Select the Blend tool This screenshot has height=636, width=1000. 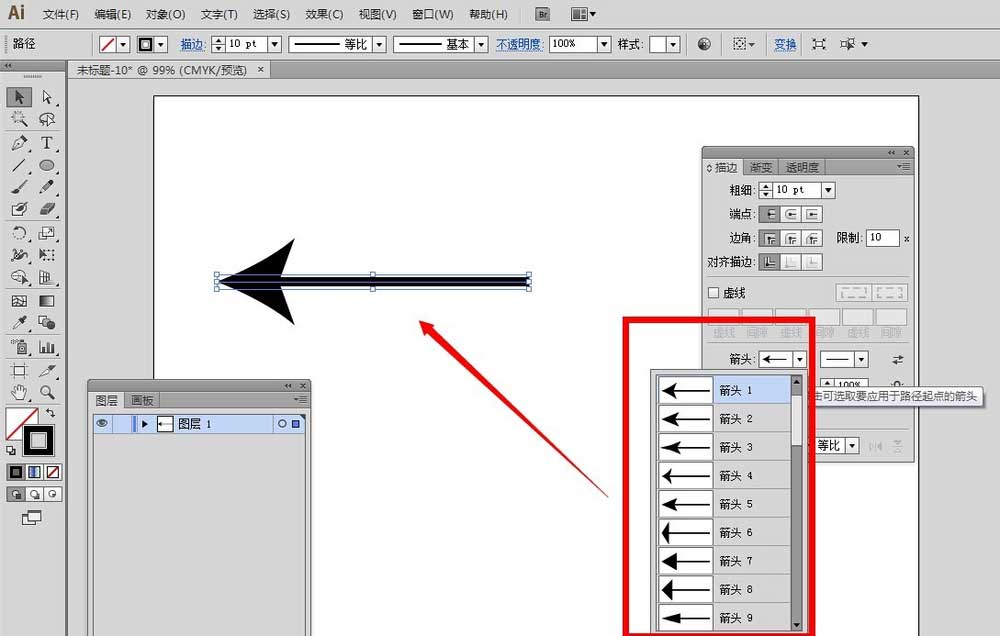(x=47, y=323)
